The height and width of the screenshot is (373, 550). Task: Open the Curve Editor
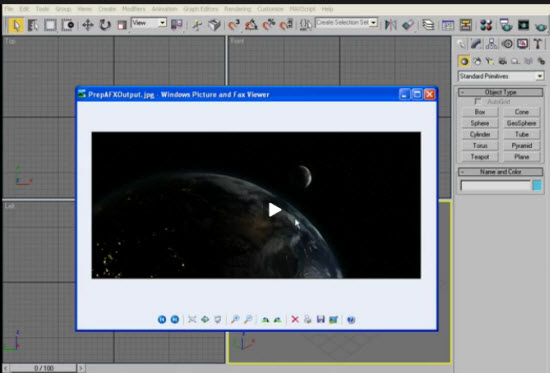[x=448, y=25]
